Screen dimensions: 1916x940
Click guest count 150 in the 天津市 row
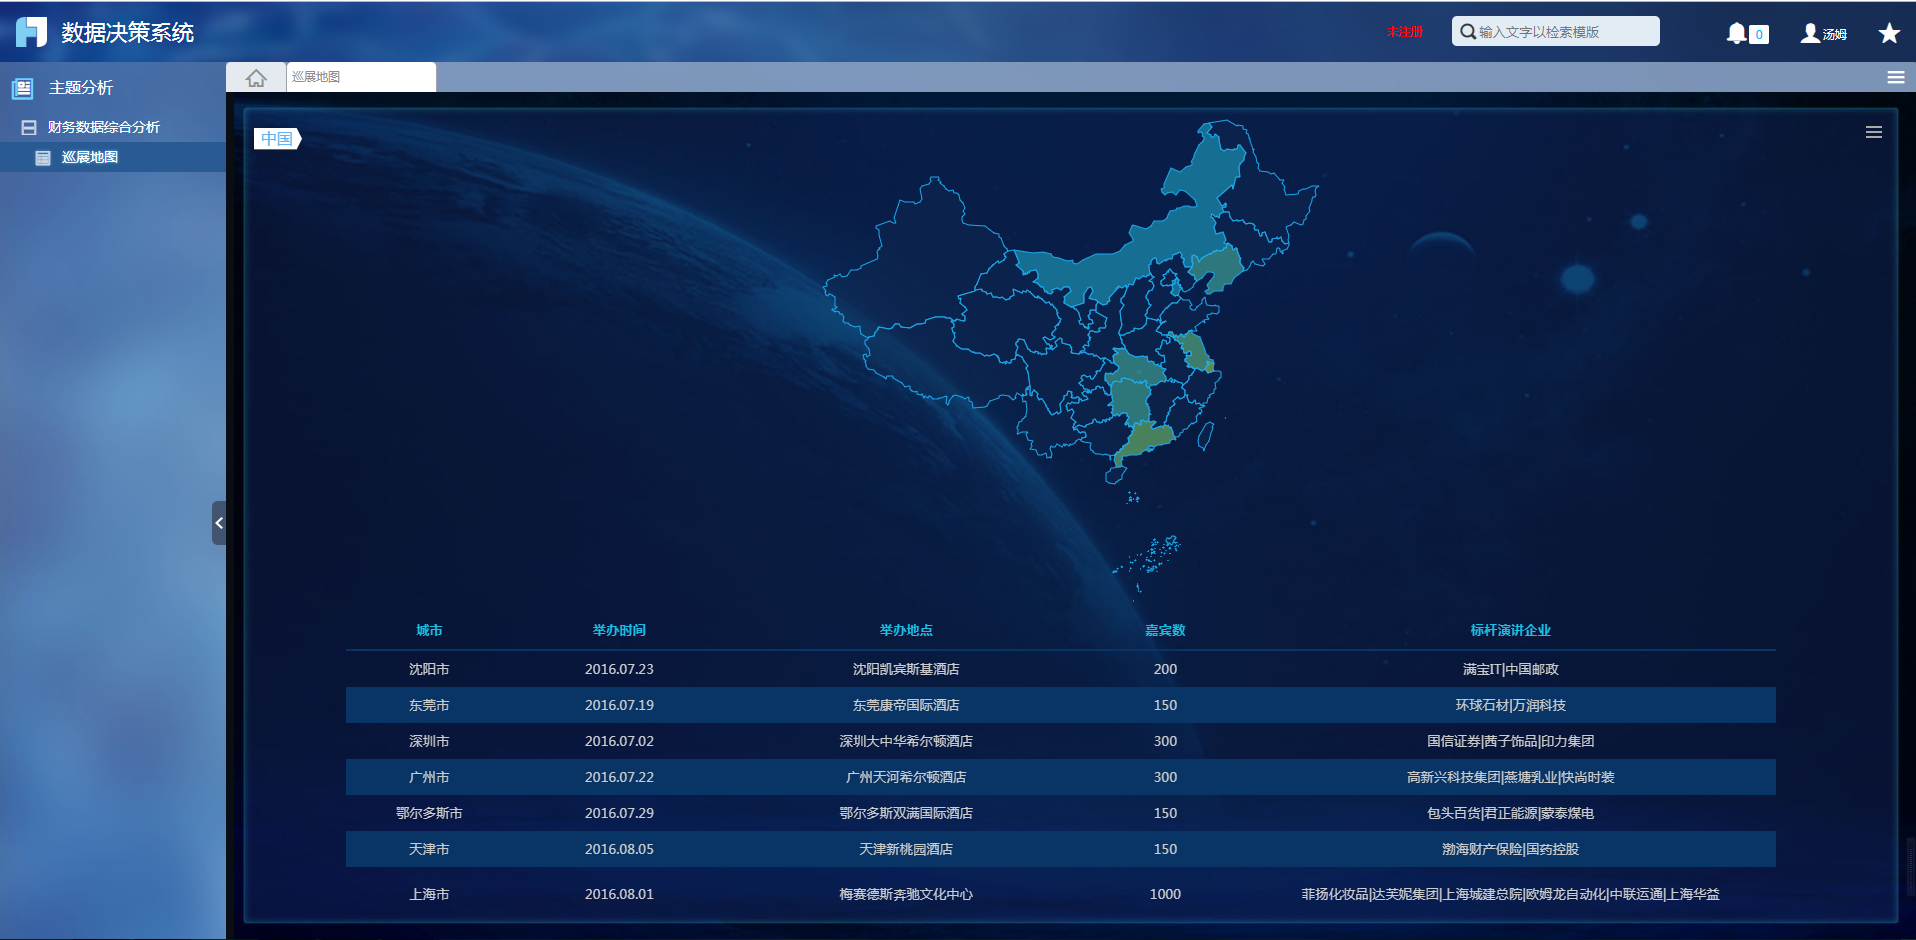coord(1165,849)
